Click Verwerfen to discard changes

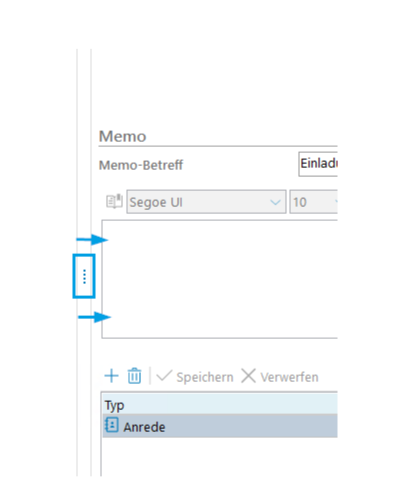click(289, 377)
